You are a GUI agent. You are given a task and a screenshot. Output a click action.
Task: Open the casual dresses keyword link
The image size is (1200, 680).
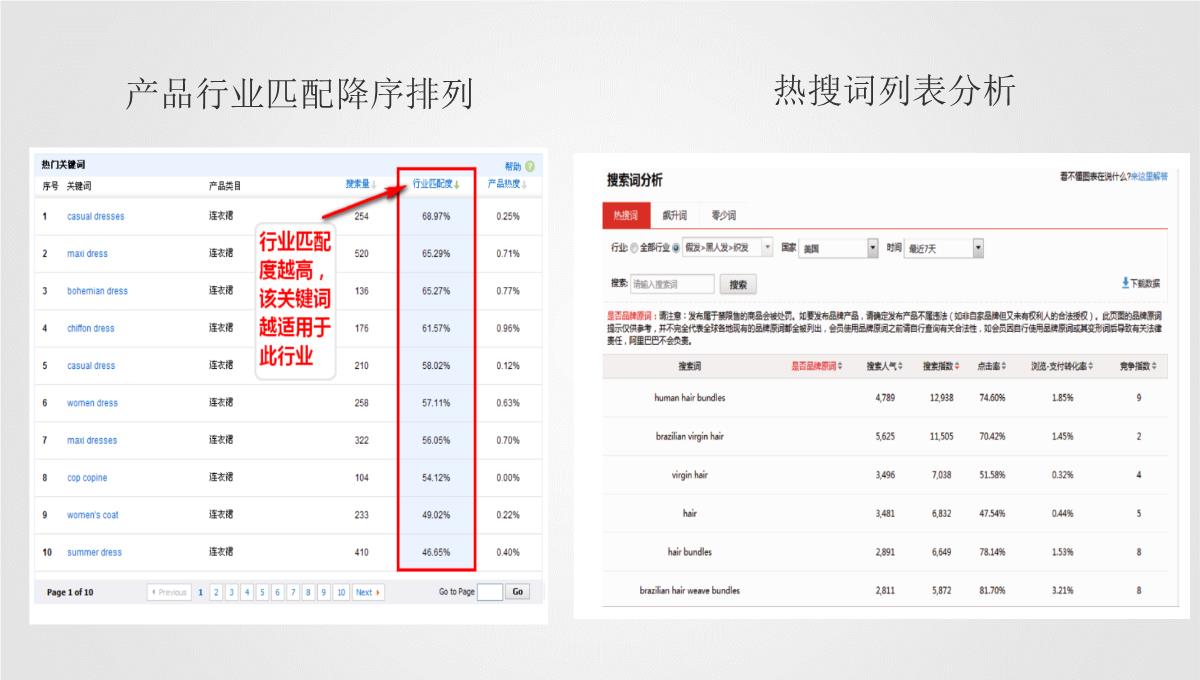[x=96, y=216]
